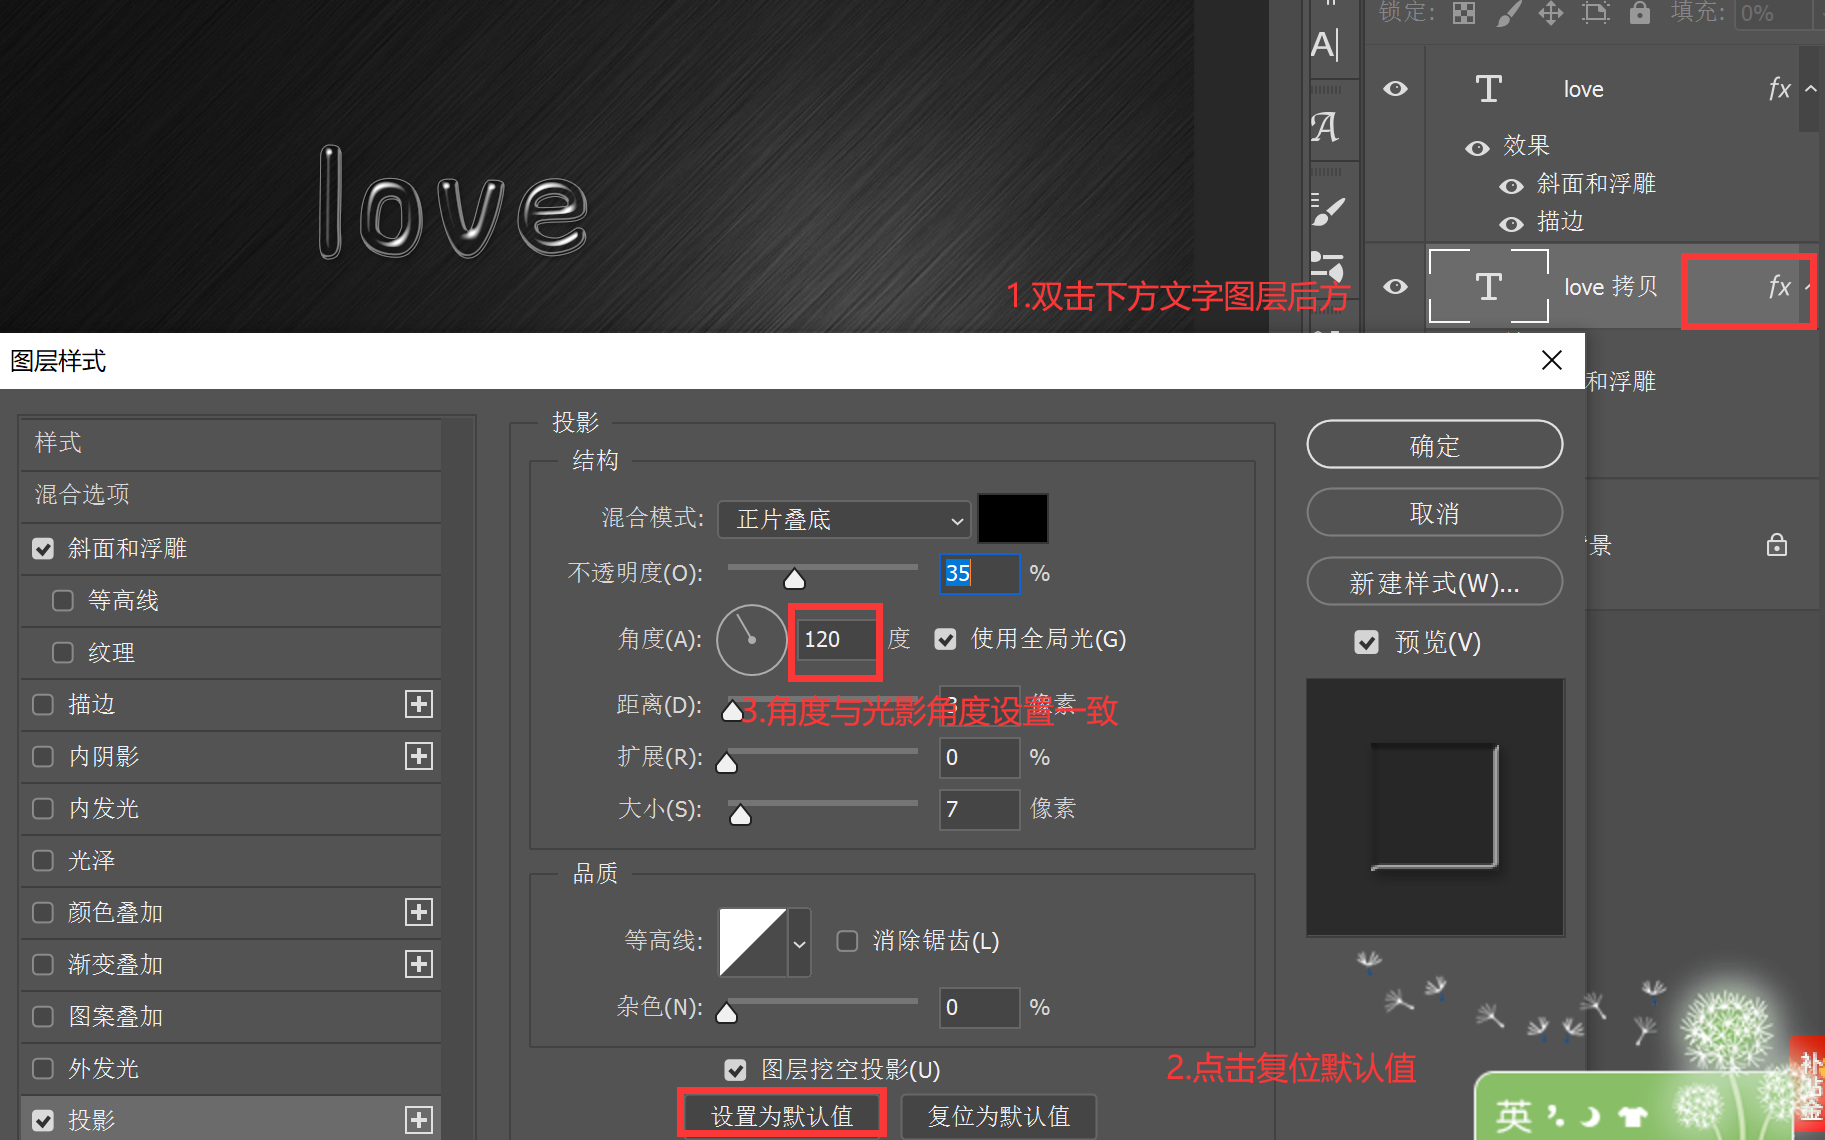Toggle 预览 checkbox

[x=1366, y=642]
